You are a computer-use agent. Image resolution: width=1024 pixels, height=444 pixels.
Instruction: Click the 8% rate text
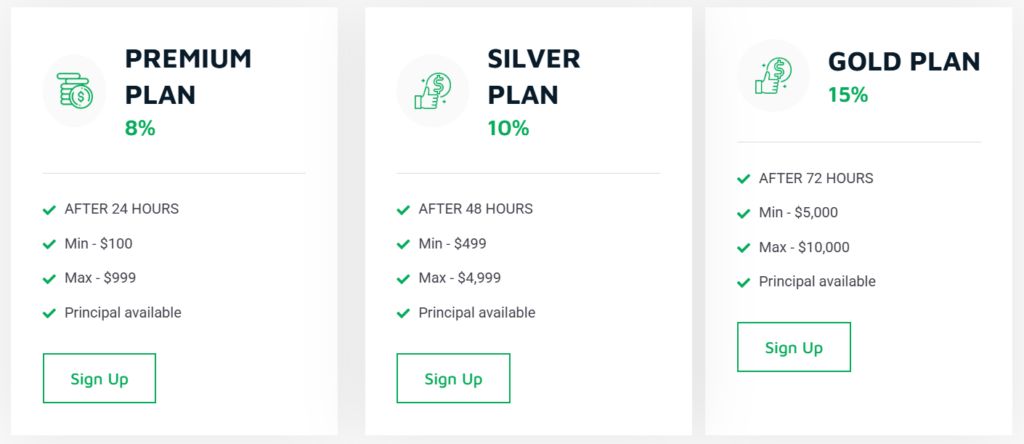click(140, 128)
